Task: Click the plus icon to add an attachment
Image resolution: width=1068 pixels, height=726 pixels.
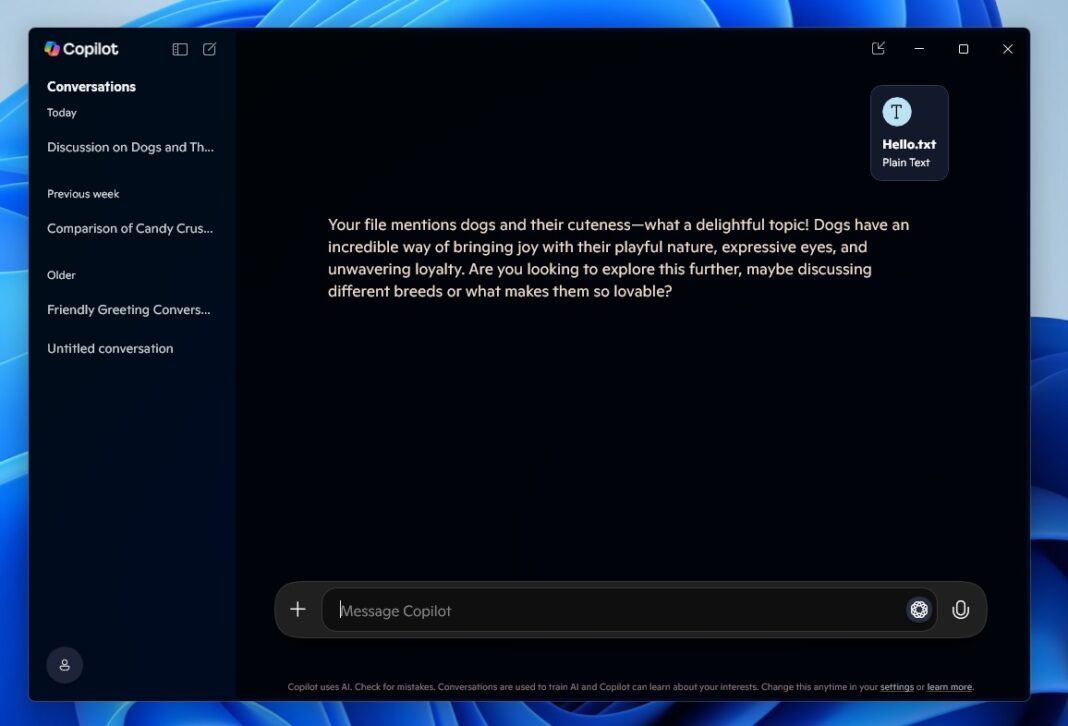Action: 297,609
